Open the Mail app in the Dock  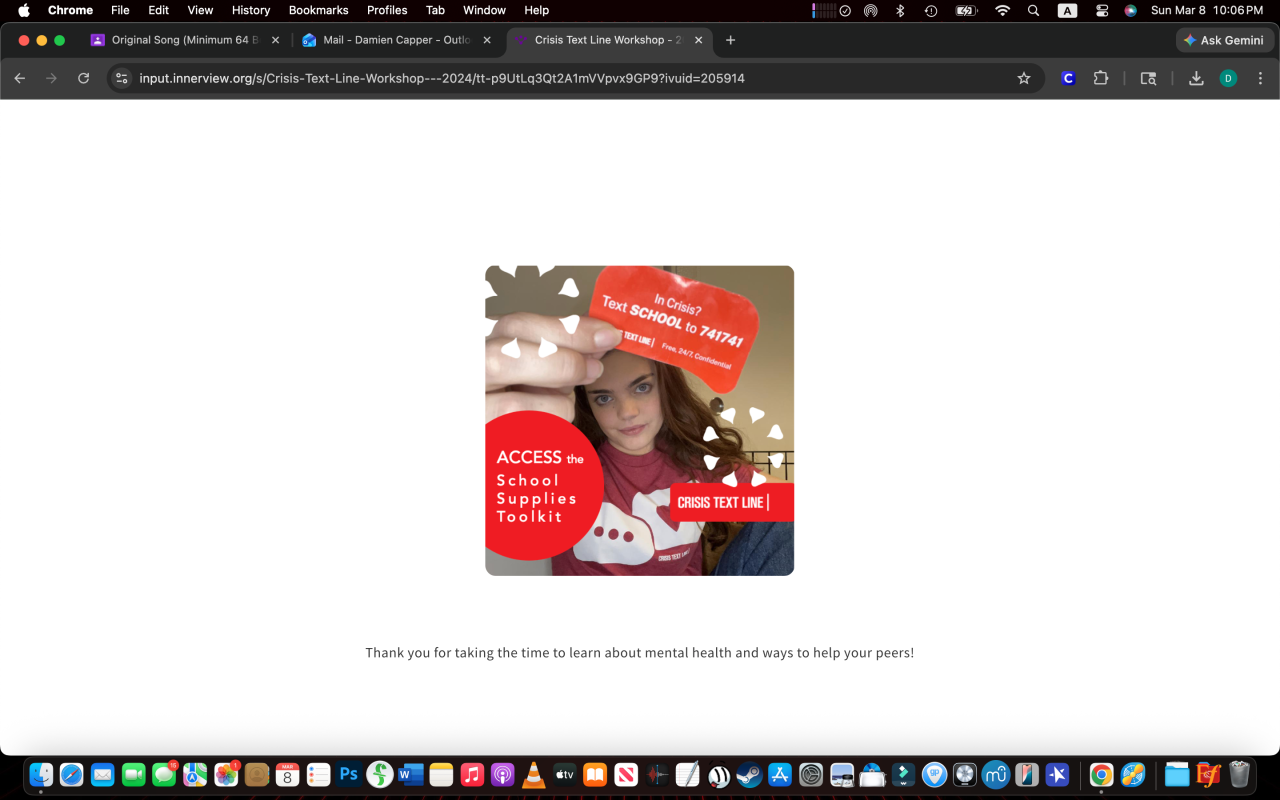click(x=102, y=774)
